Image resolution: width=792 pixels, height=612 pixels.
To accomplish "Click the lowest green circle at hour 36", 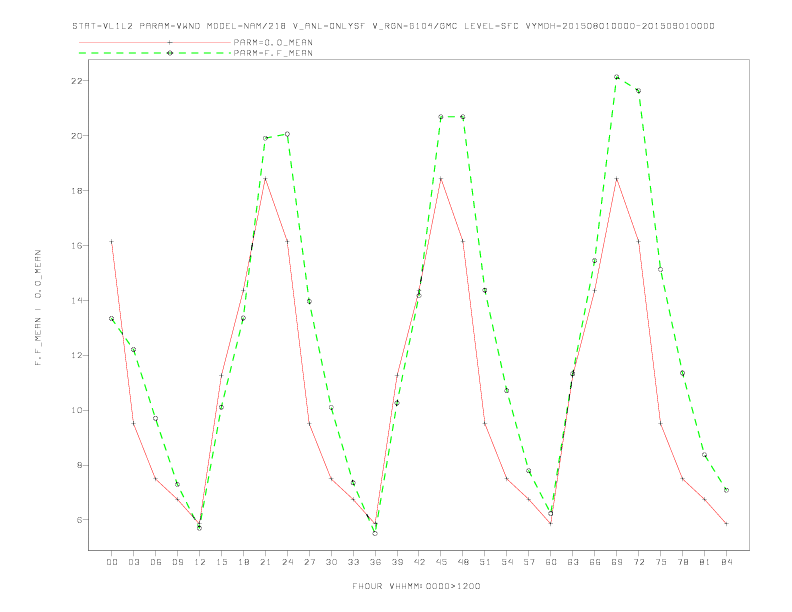I will pyautogui.click(x=375, y=533).
